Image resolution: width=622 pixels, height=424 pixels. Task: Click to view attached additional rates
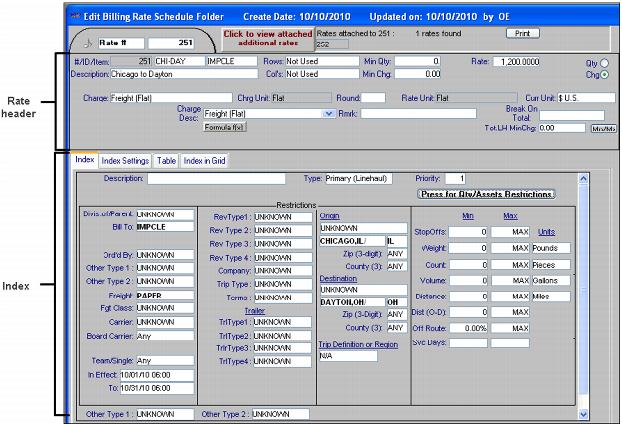pyautogui.click(x=268, y=38)
